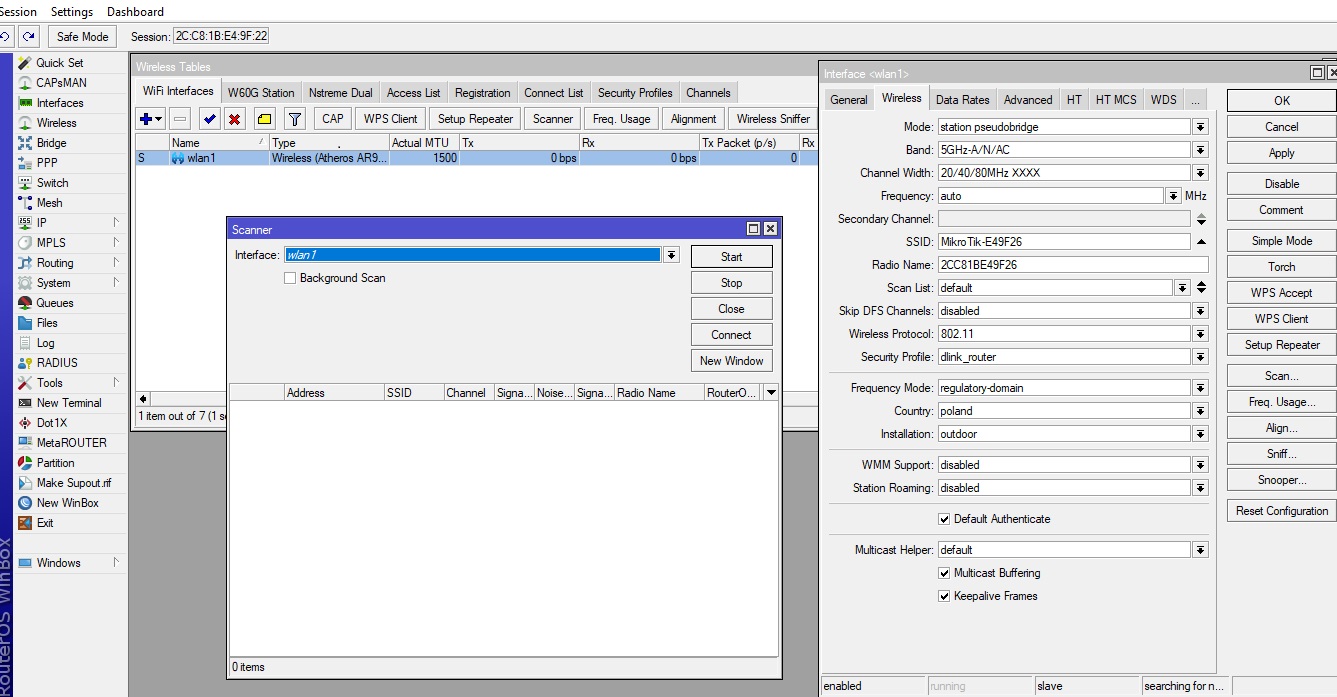Open the RADIUS sidebar item
The height and width of the screenshot is (697, 1337).
pos(57,363)
